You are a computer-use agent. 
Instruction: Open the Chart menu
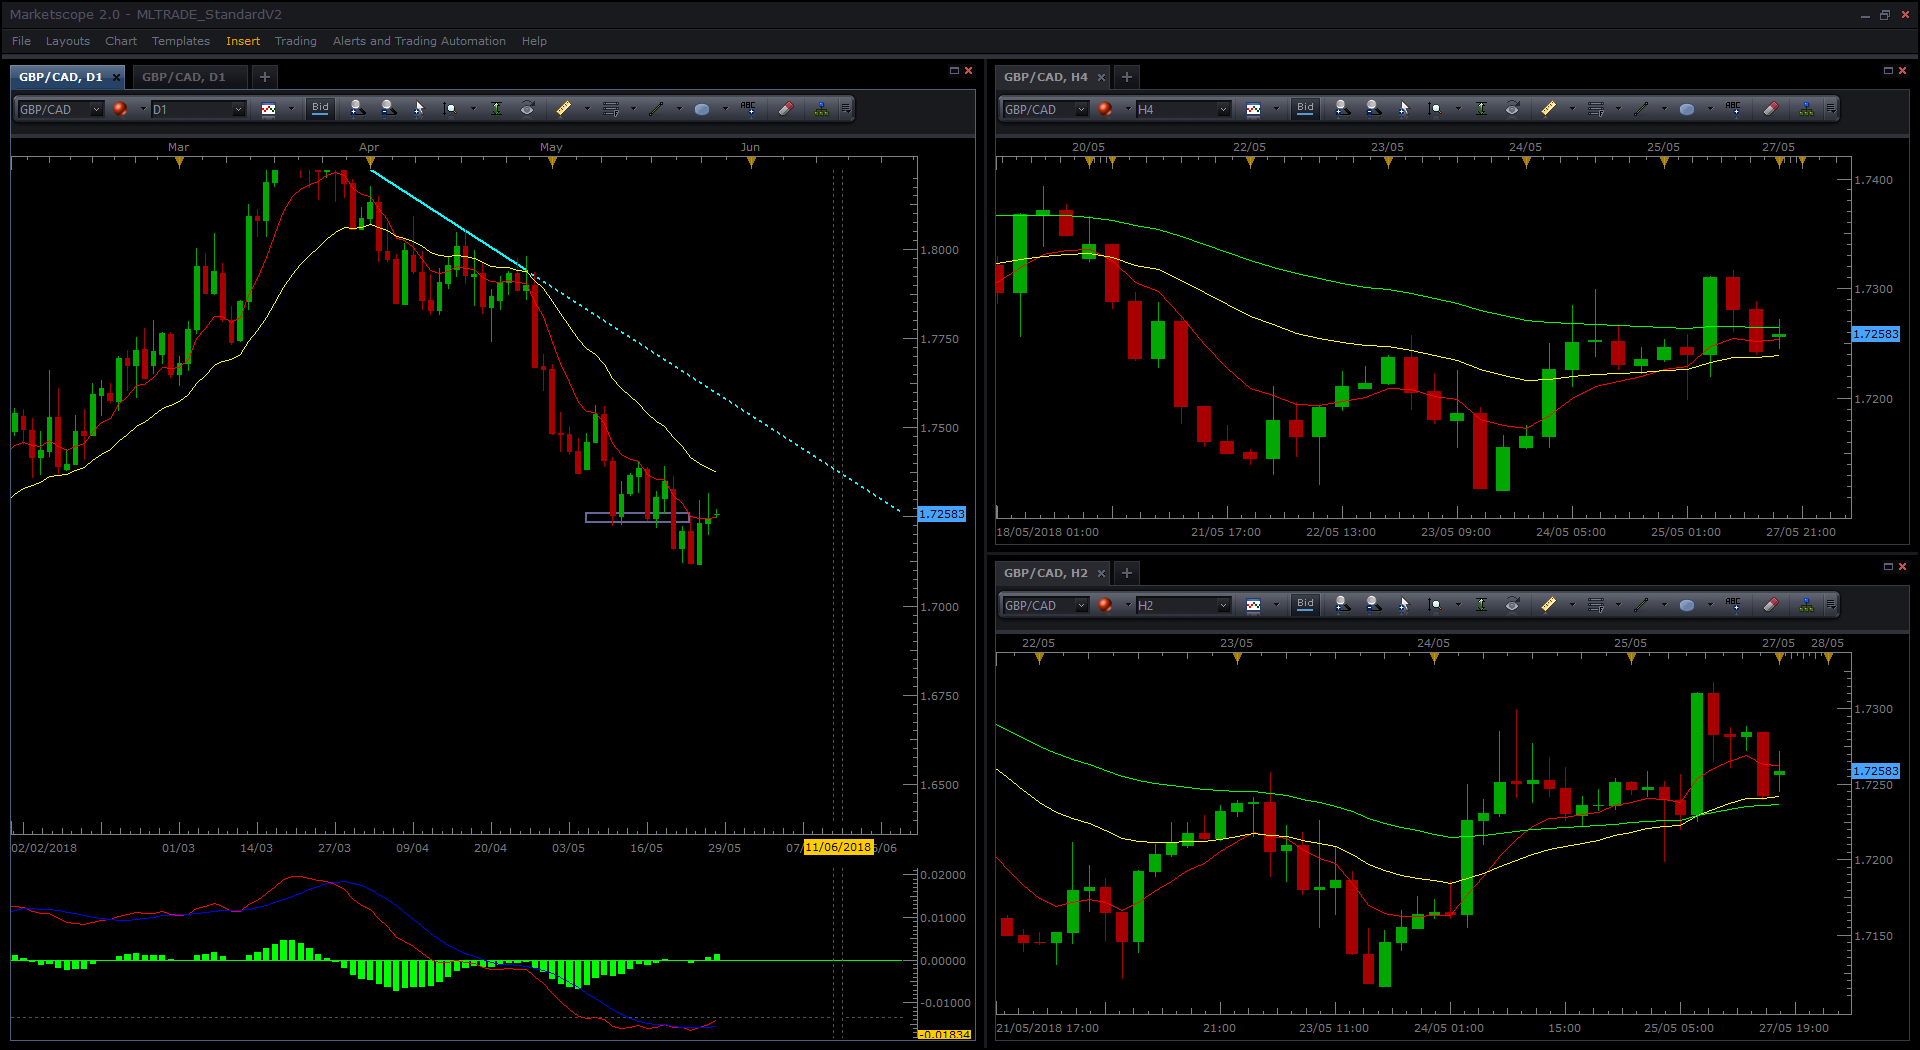(121, 41)
